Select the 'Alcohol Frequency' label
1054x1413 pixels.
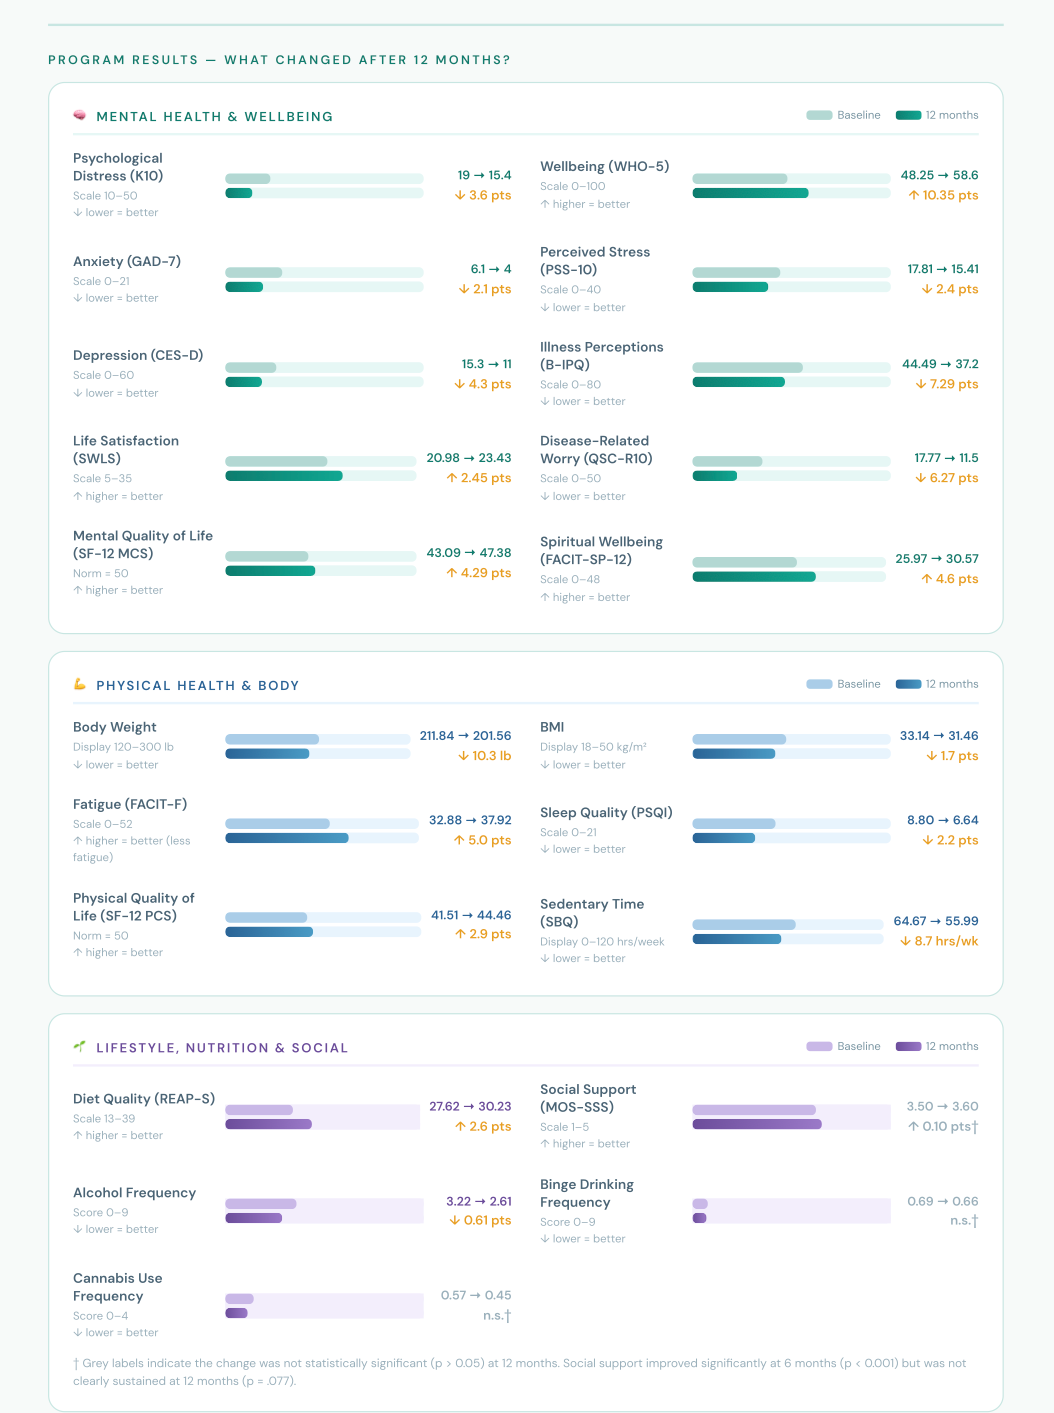tap(135, 1193)
